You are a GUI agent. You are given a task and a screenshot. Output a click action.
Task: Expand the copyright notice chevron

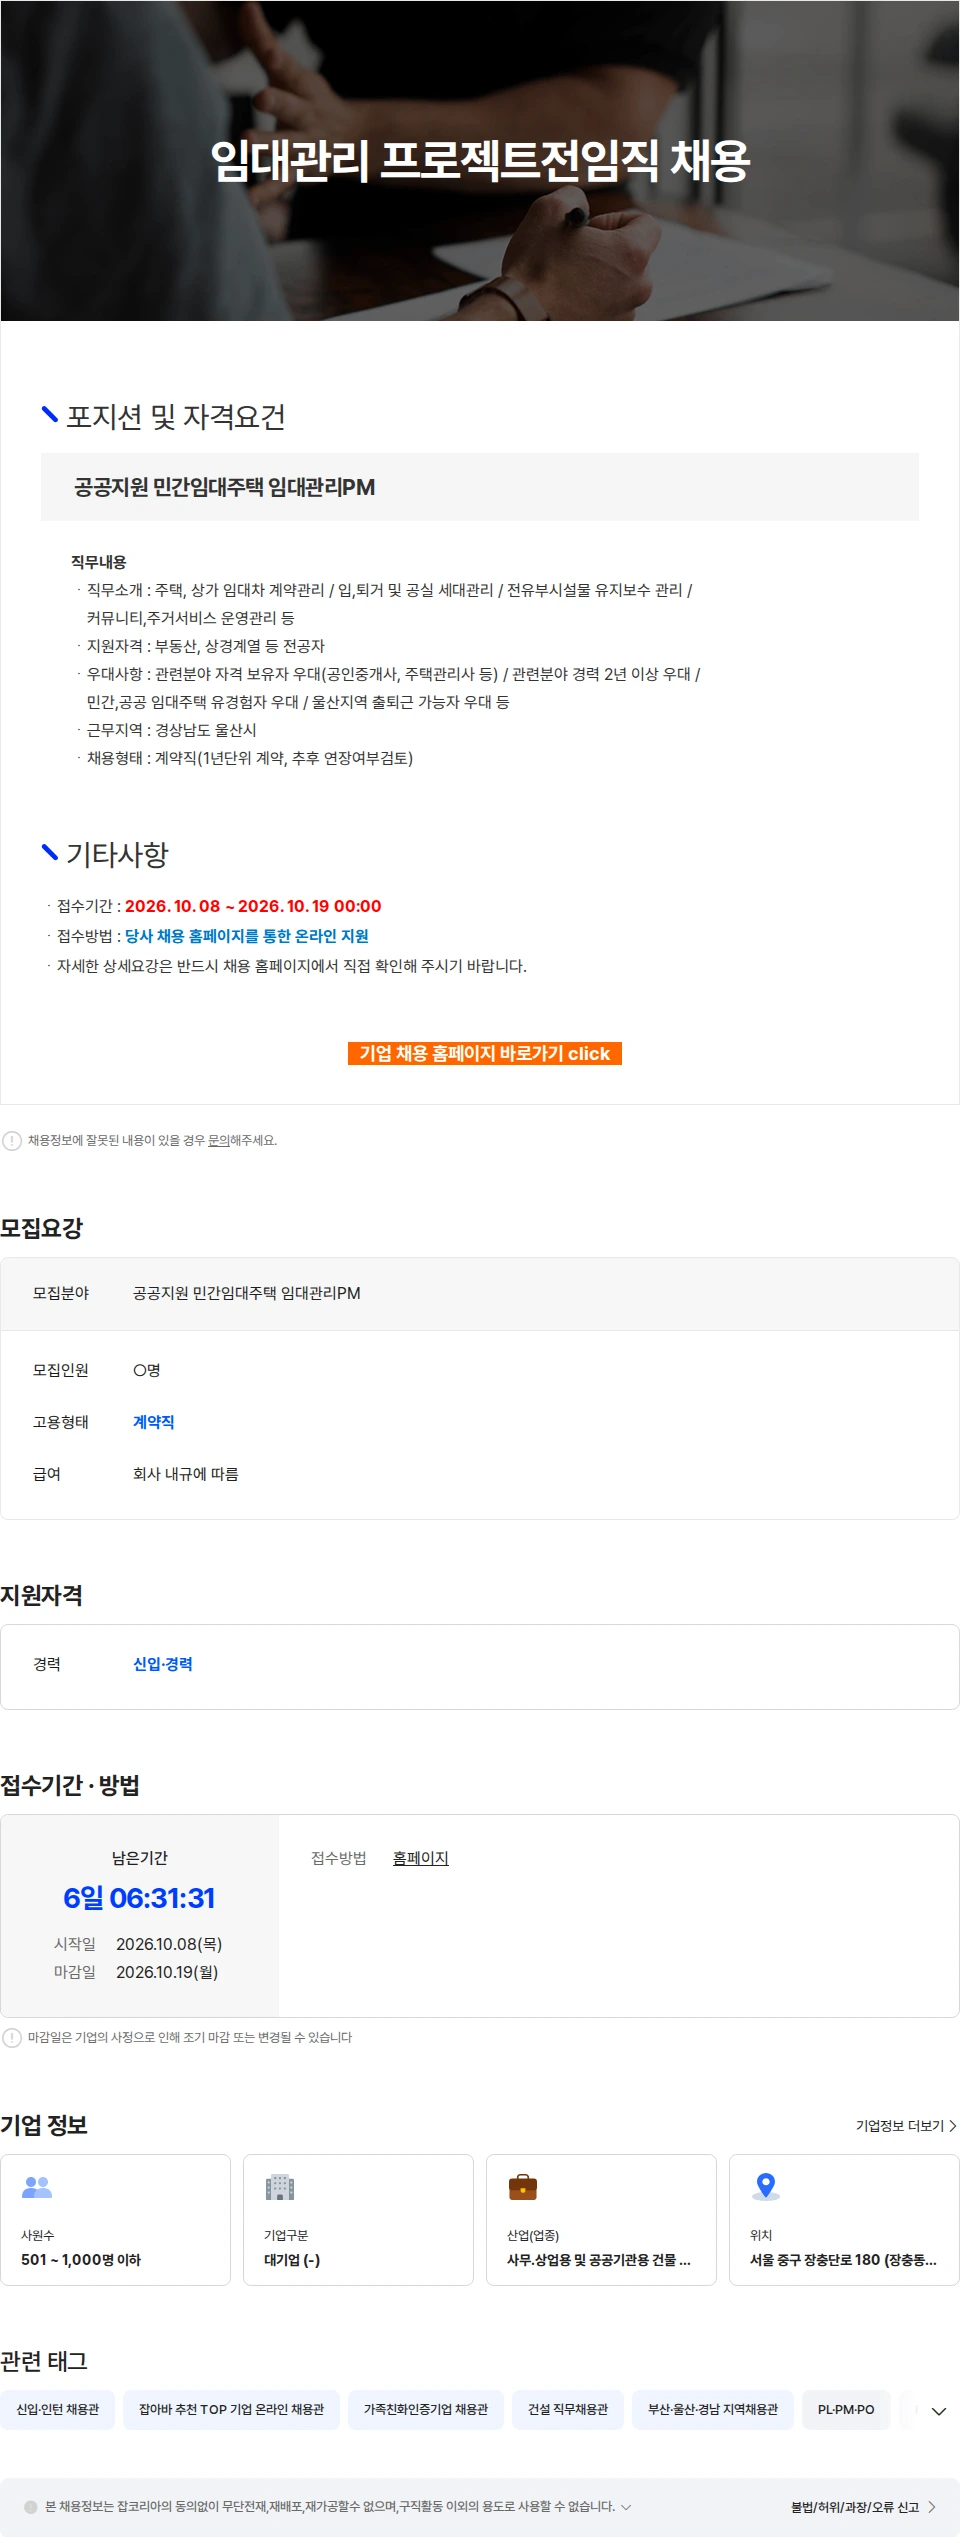click(x=626, y=2507)
